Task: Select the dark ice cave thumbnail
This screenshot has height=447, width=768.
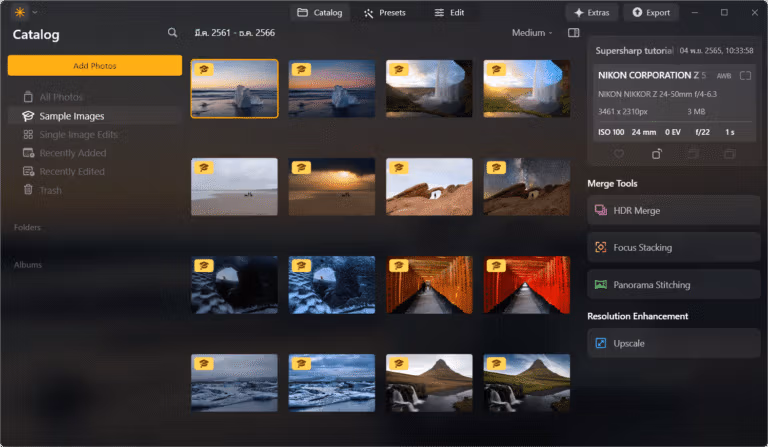Action: (x=234, y=285)
